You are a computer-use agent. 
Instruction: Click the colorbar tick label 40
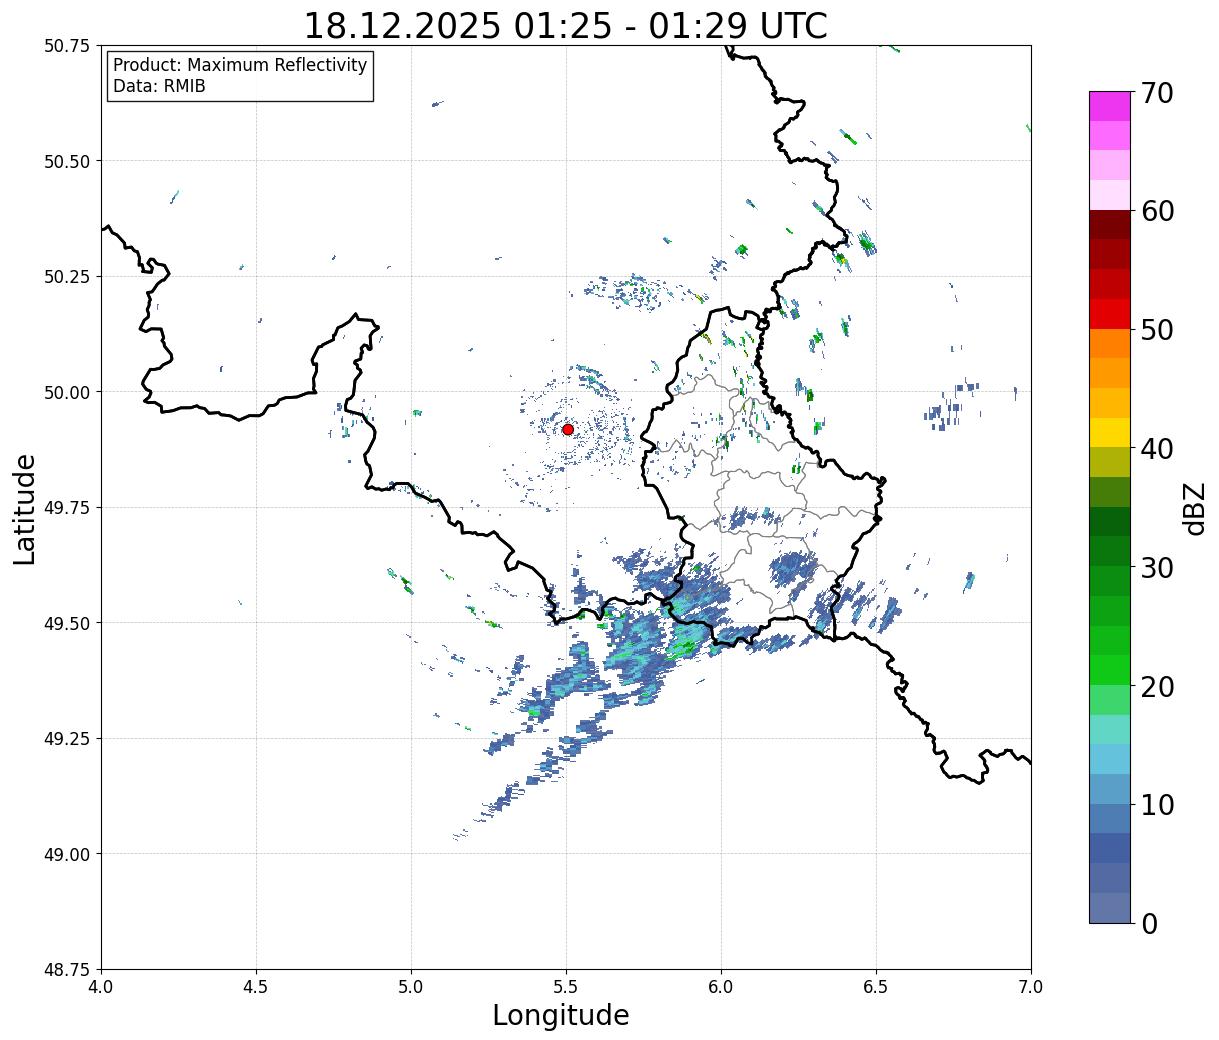1157,449
